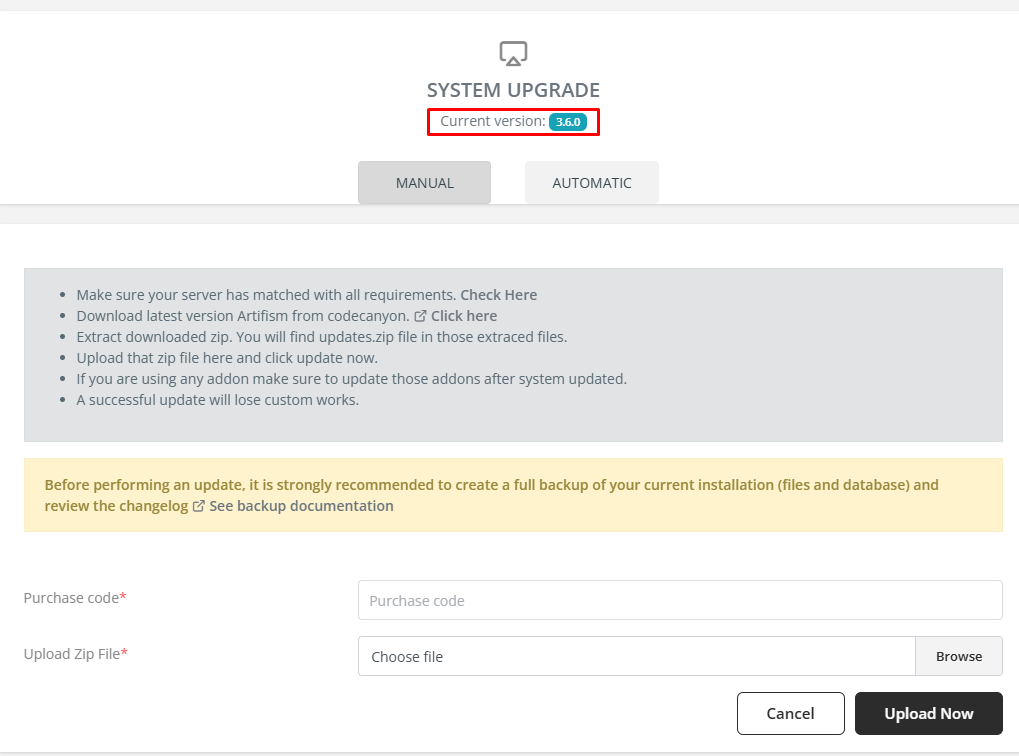The width and height of the screenshot is (1019, 756).
Task: Click the Current version text label
Action: pyautogui.click(x=492, y=122)
